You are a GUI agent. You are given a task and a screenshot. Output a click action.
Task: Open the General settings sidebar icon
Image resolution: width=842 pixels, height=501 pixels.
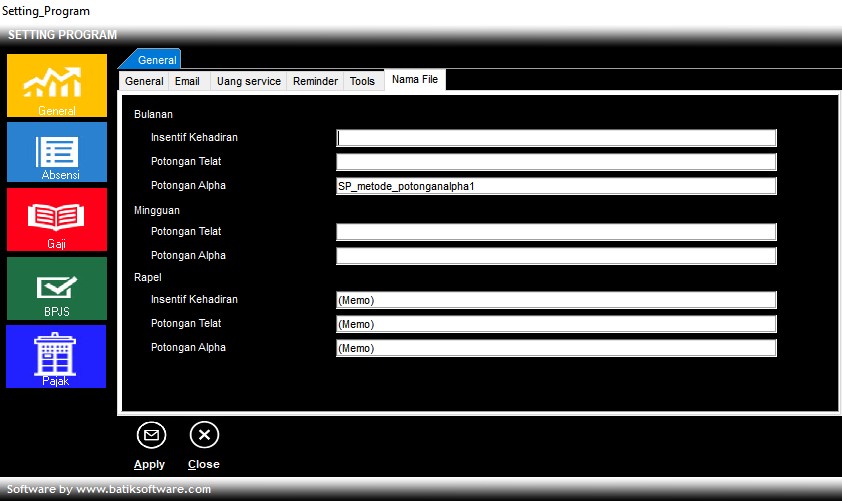[57, 85]
